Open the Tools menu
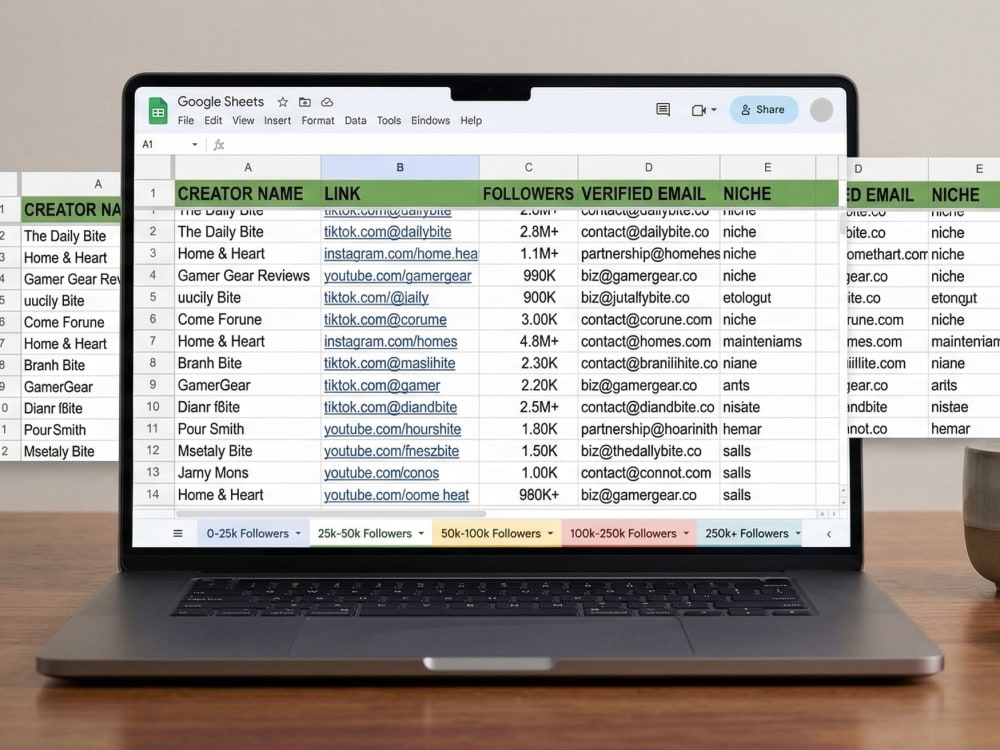This screenshot has height=750, width=1000. pos(388,121)
